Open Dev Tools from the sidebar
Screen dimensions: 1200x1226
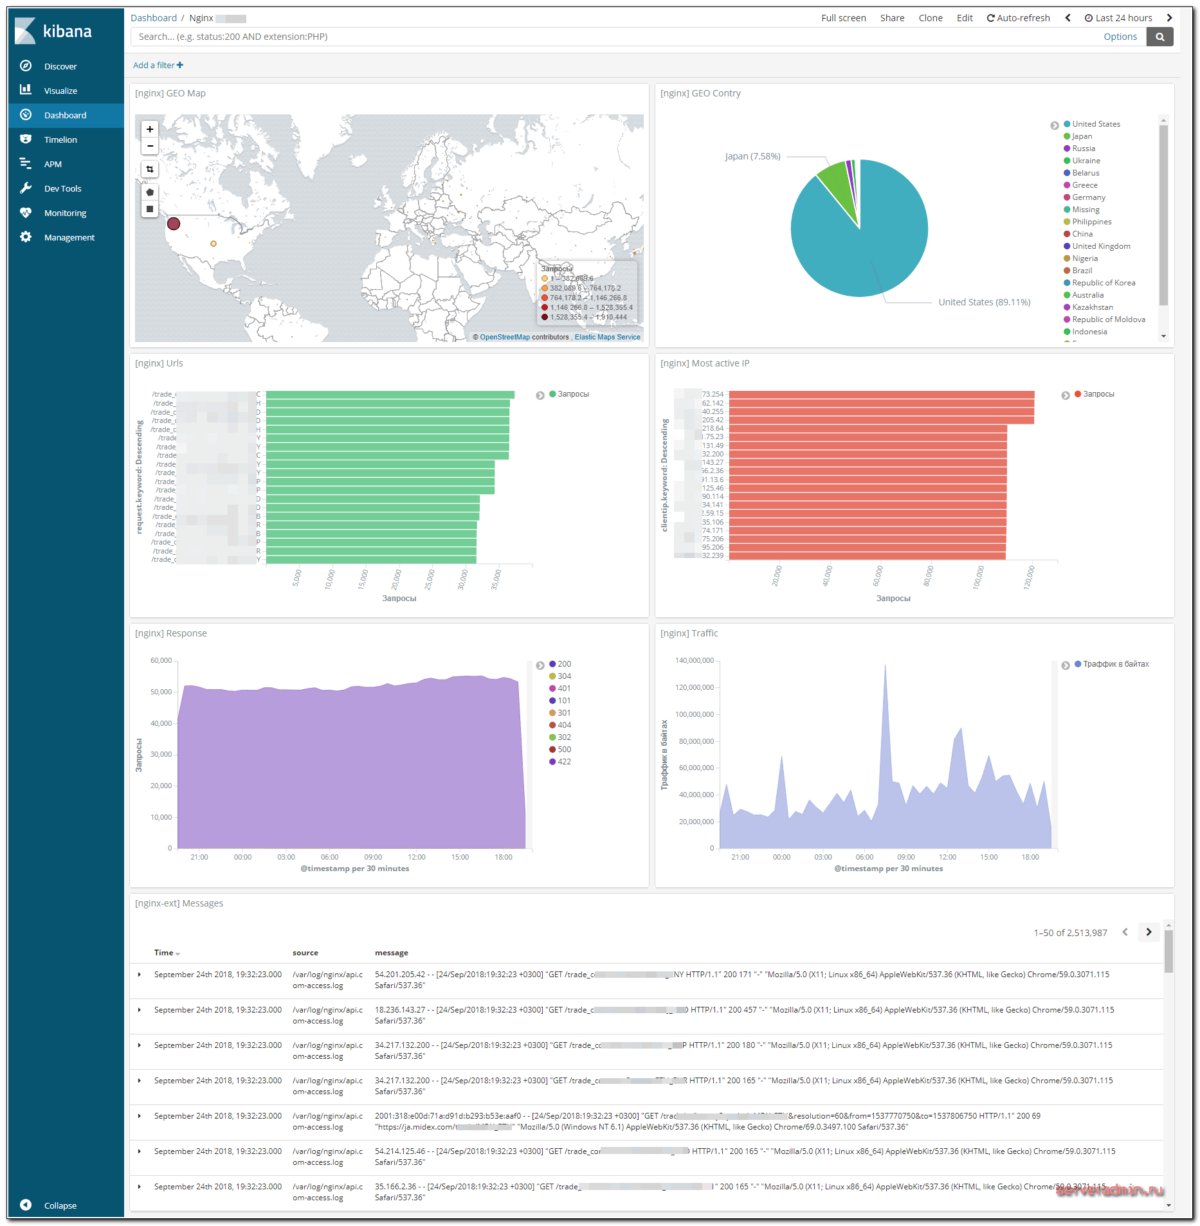(62, 188)
